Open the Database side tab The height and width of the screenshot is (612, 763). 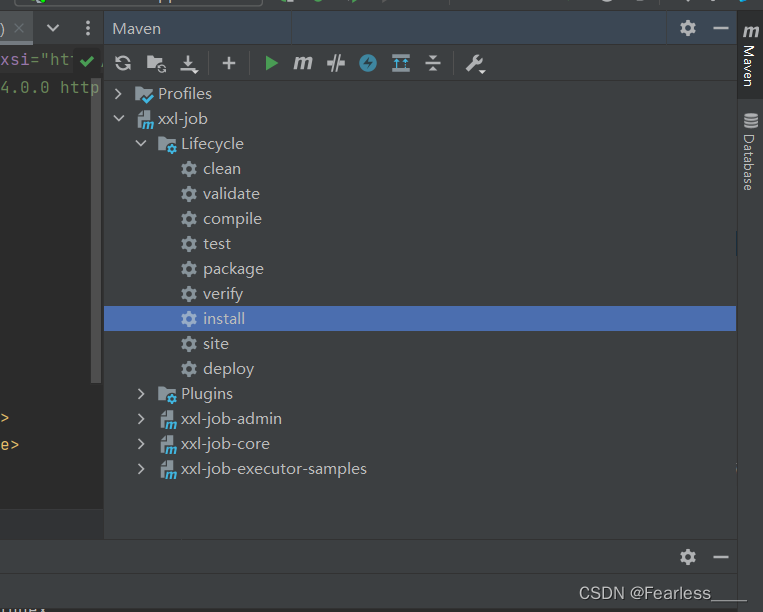point(750,152)
